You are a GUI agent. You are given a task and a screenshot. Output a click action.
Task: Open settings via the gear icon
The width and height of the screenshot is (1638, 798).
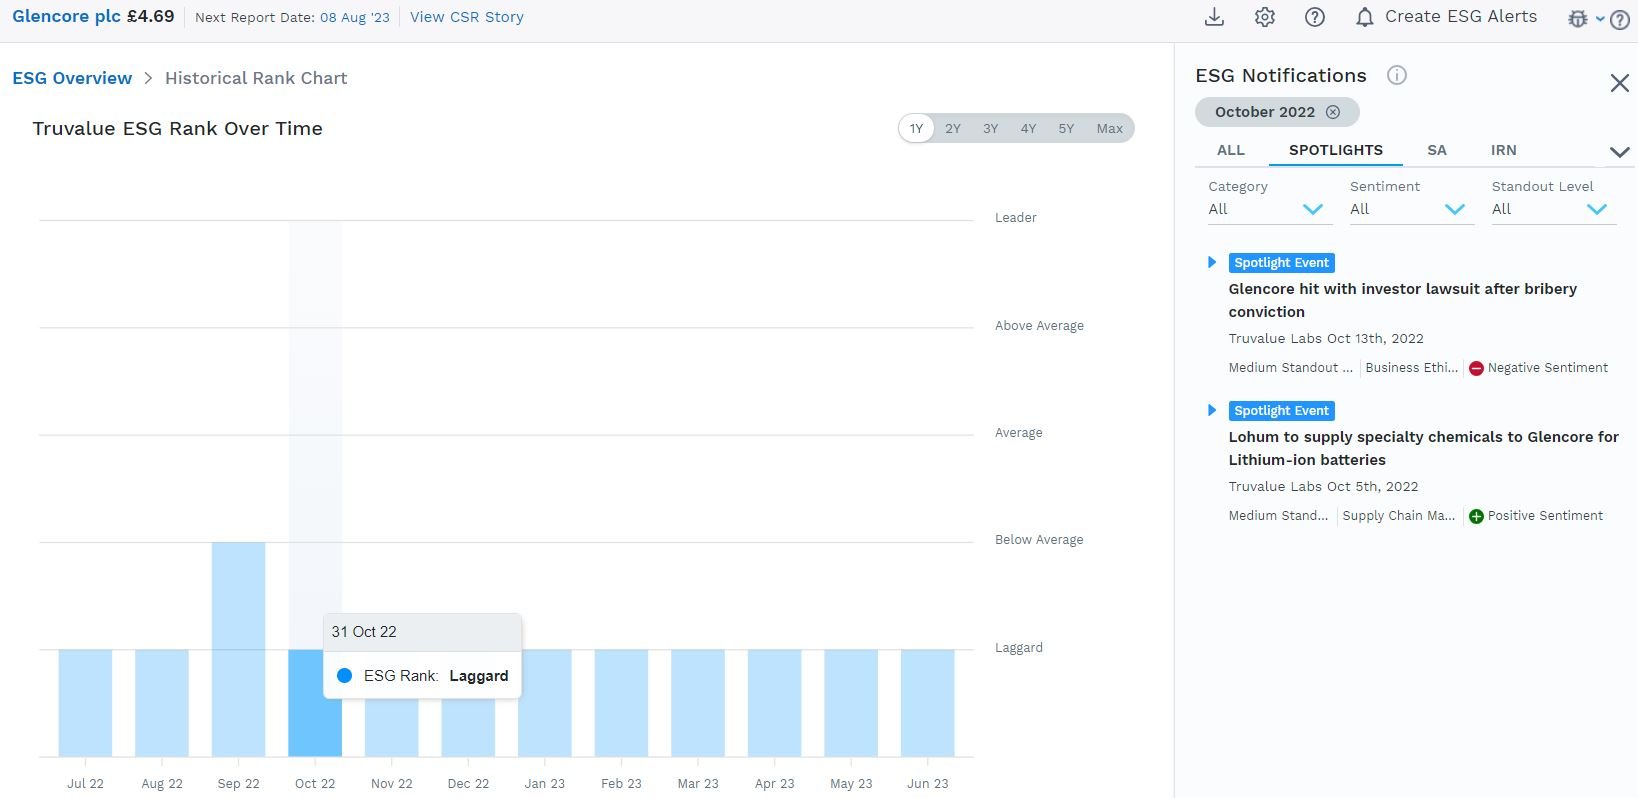click(x=1265, y=17)
